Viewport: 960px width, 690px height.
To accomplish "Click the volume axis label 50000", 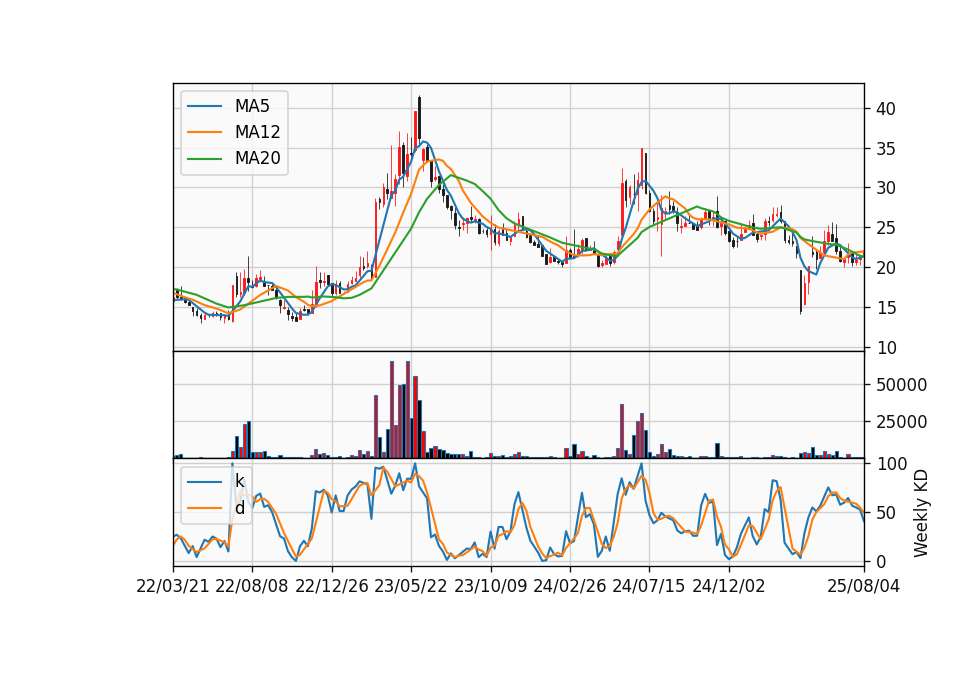I will 901,385.
